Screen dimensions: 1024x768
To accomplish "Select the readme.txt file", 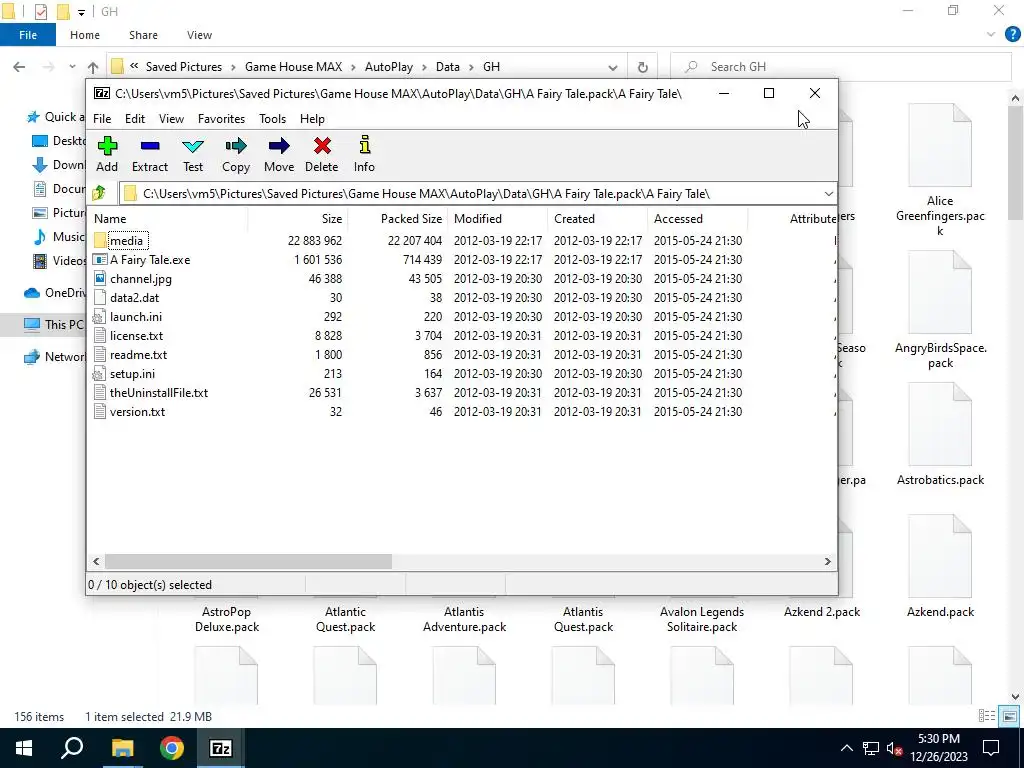I will click(x=138, y=355).
